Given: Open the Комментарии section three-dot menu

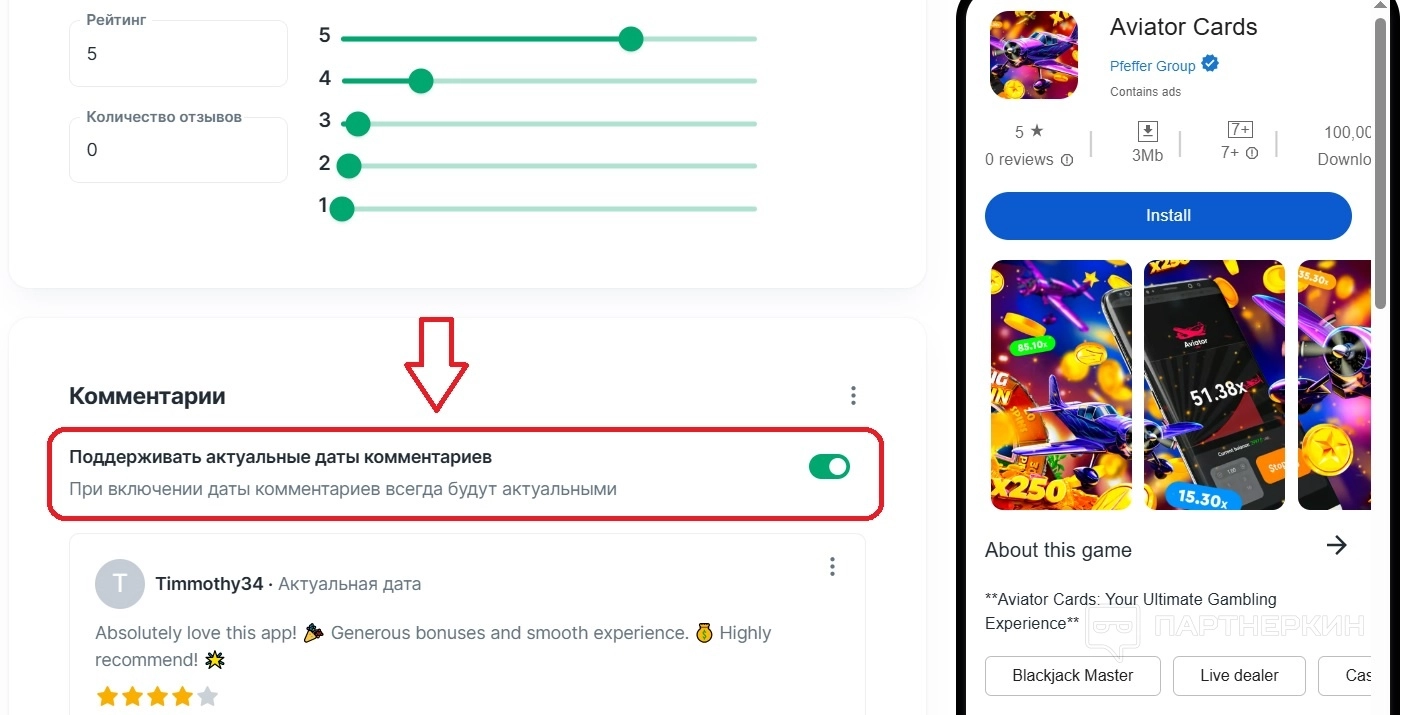Looking at the screenshot, I should (x=853, y=396).
